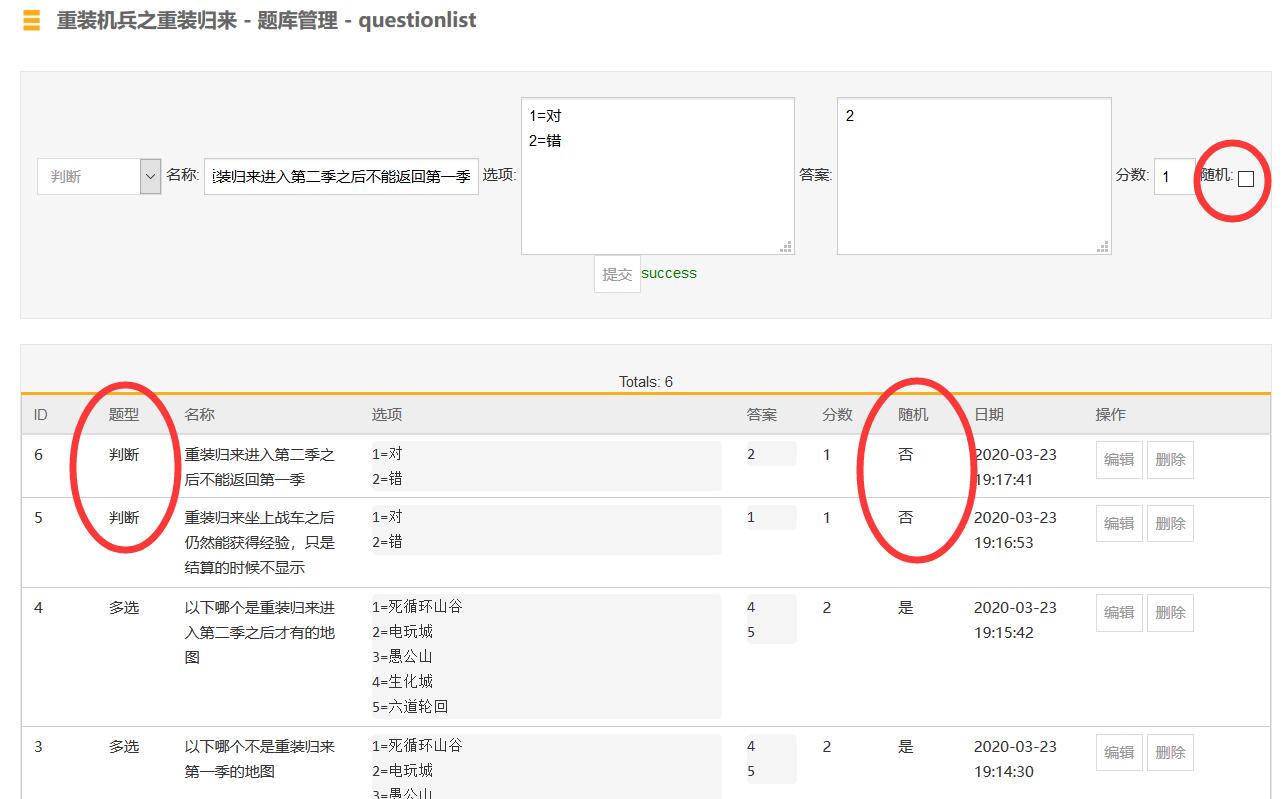Toggle the 随机 random checkbox

pos(1246,179)
